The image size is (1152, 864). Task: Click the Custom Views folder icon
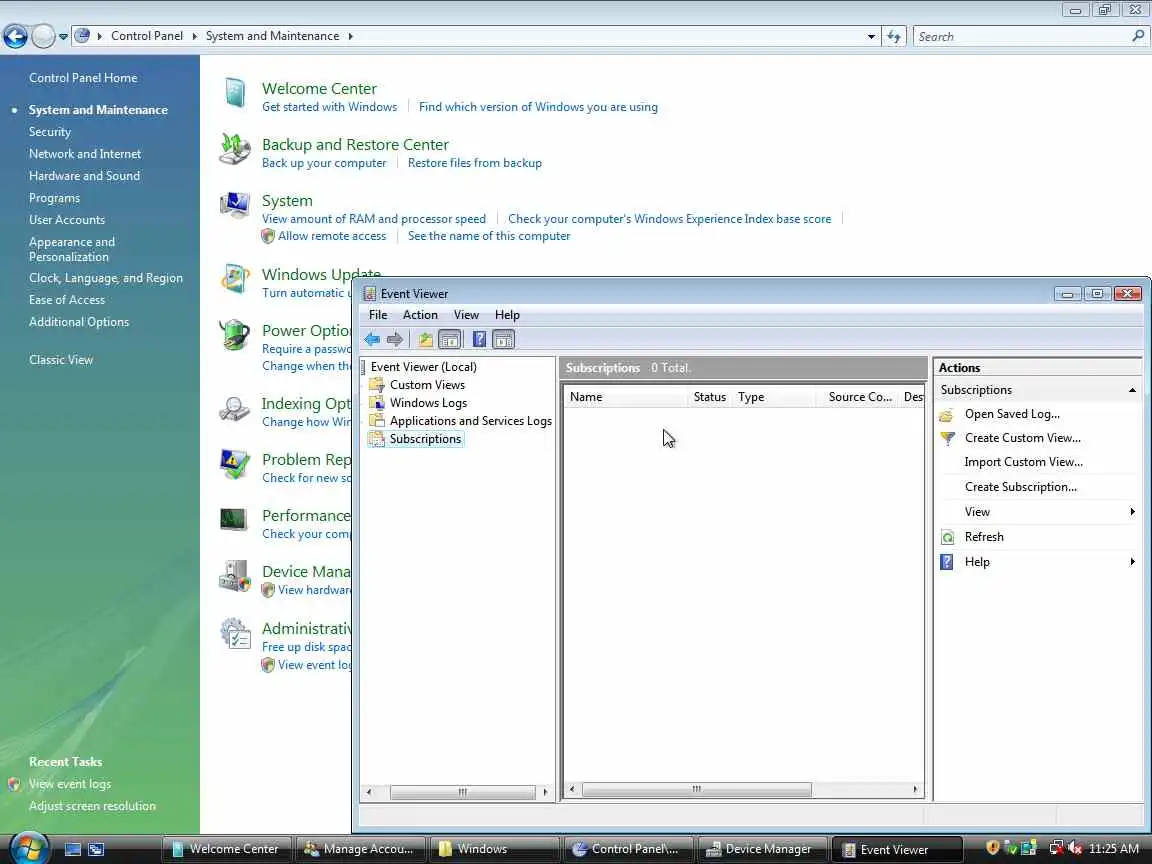(376, 384)
